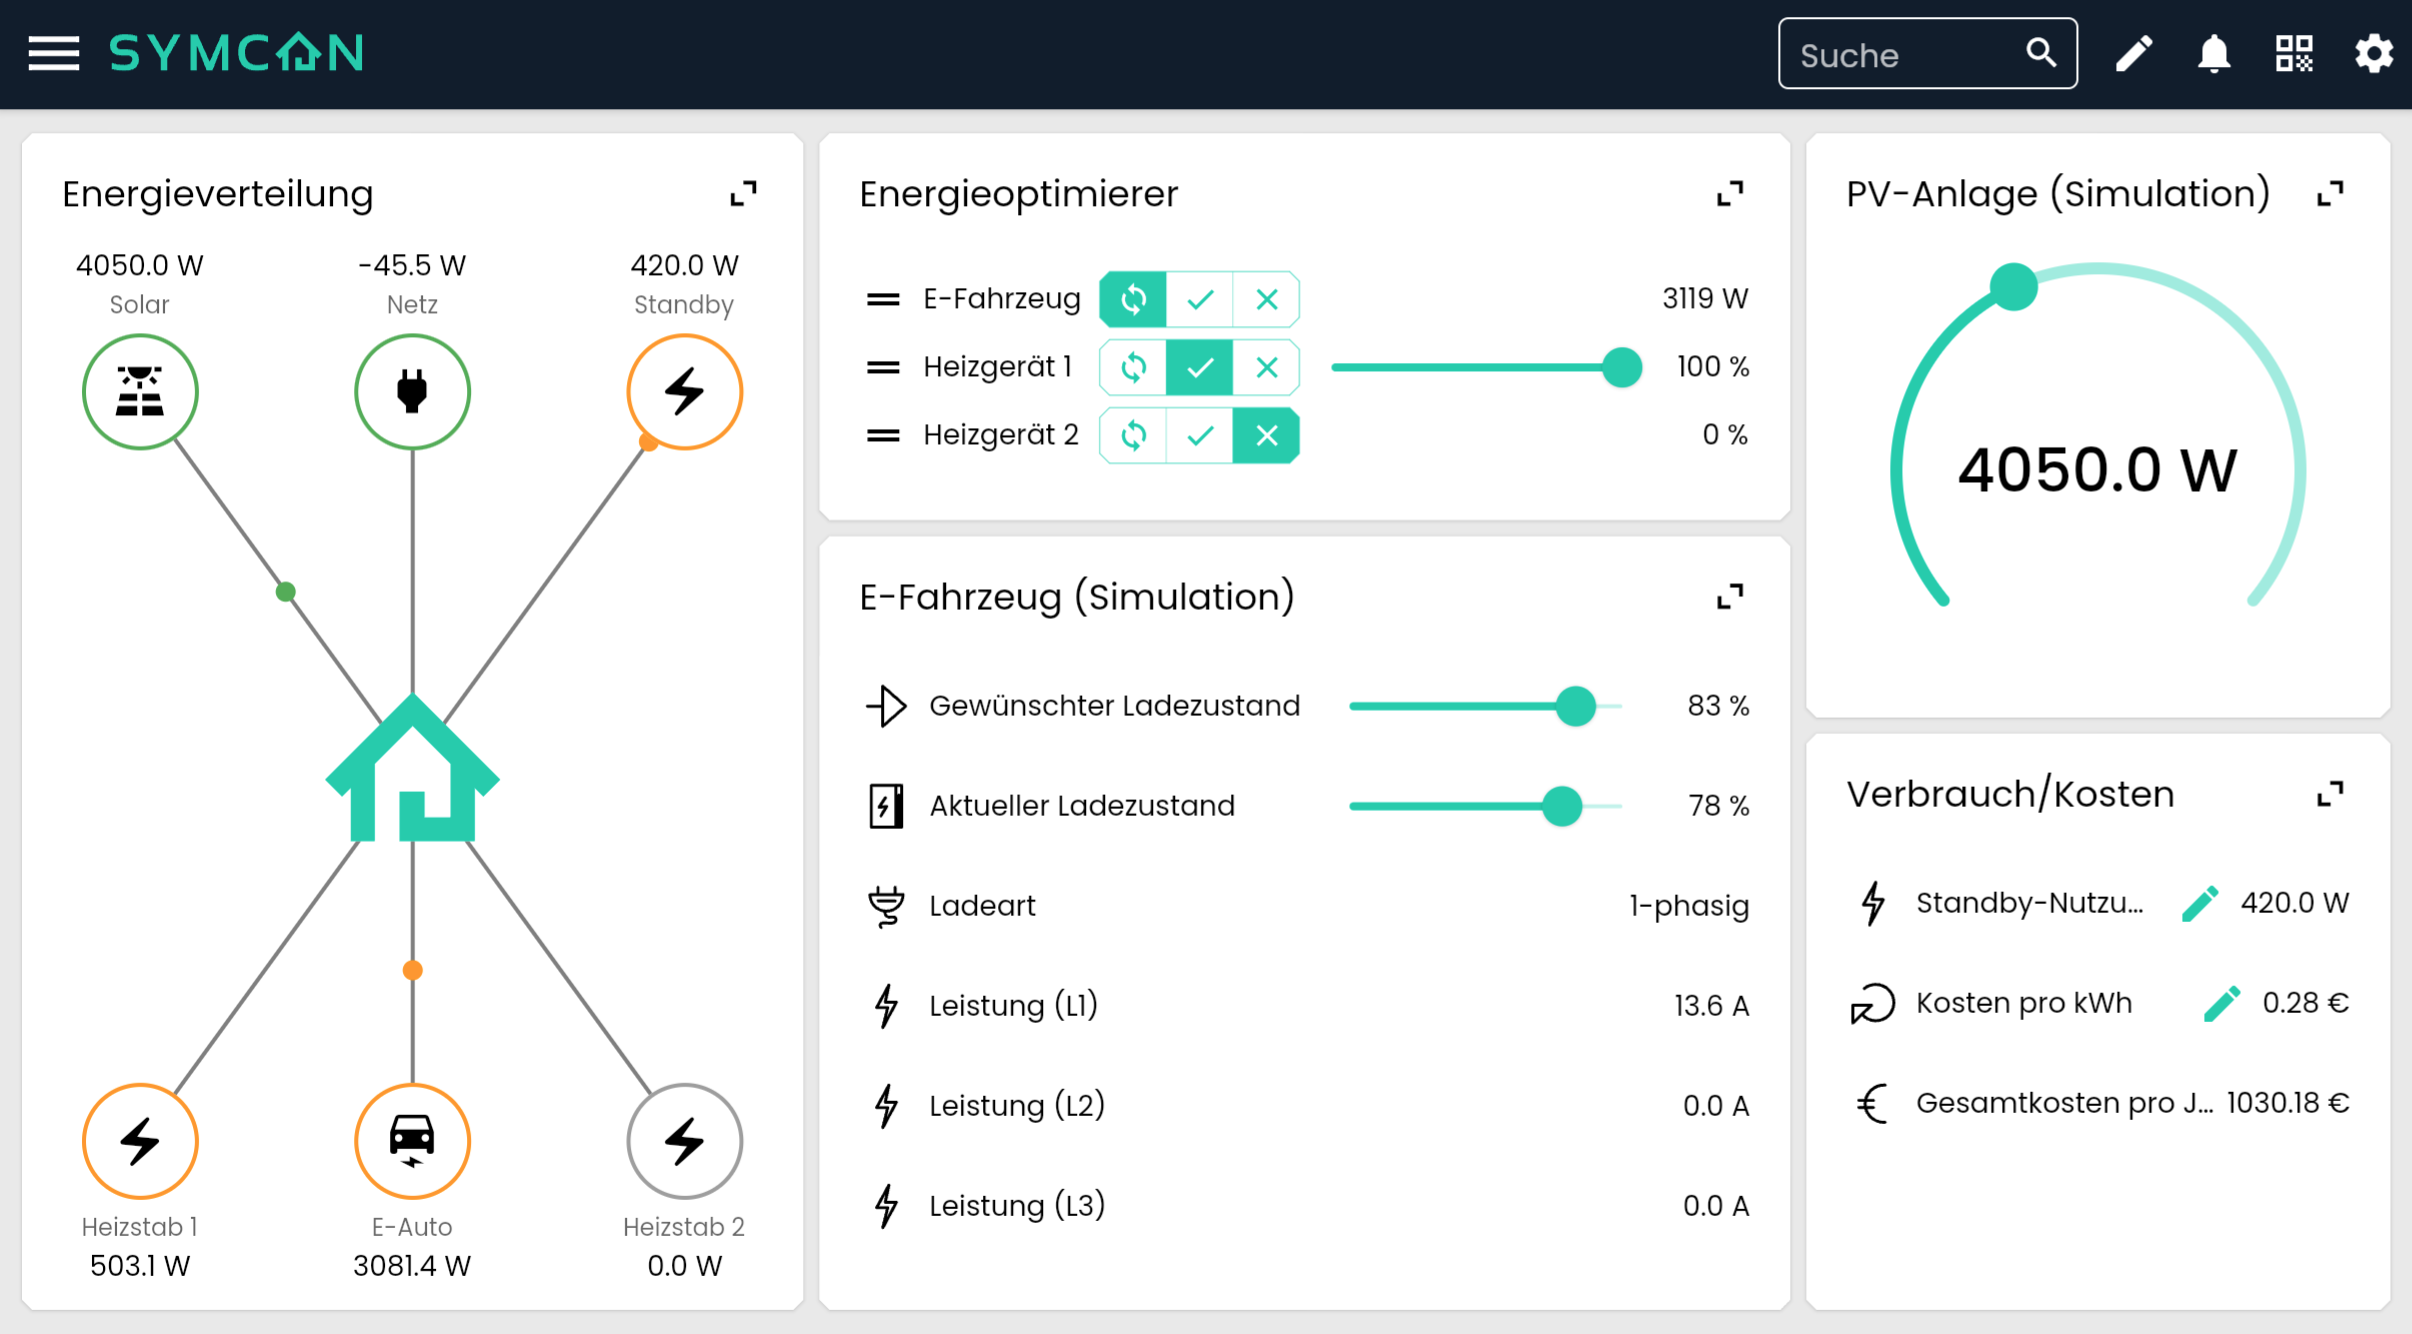Expand the Energieverteilung card
2412x1334 pixels.
point(743,193)
